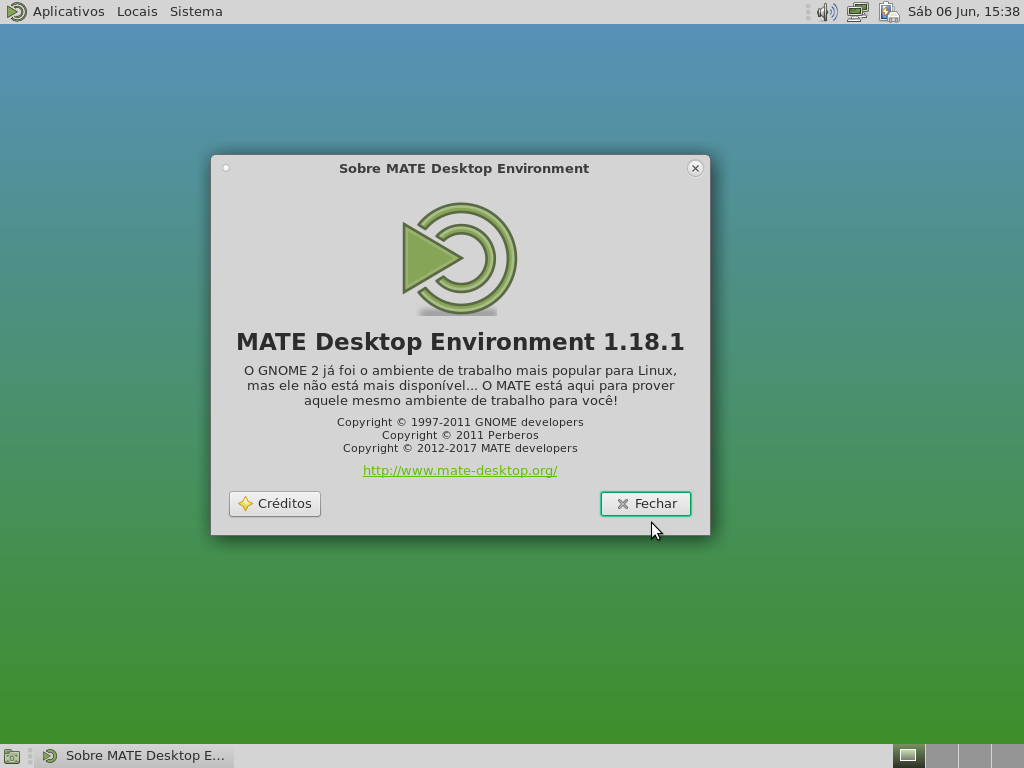1024x768 pixels.
Task: Click the show desktop icon in bottom panel
Action: pos(12,756)
